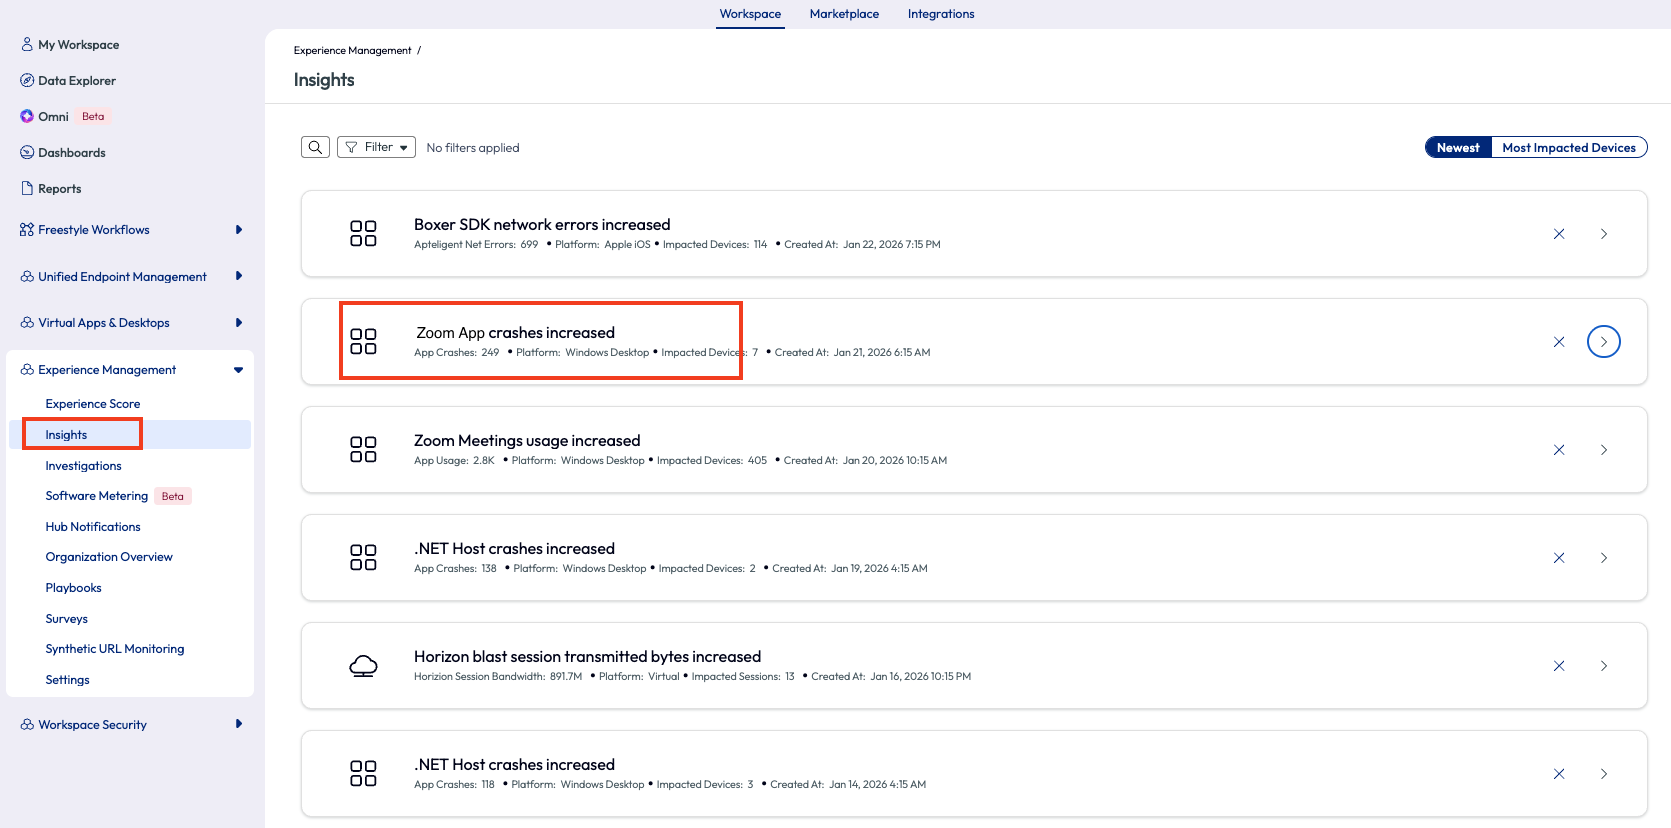Open Synthetic URL Monitoring in sidebar
Screen dimensions: 1671x828
(115, 648)
